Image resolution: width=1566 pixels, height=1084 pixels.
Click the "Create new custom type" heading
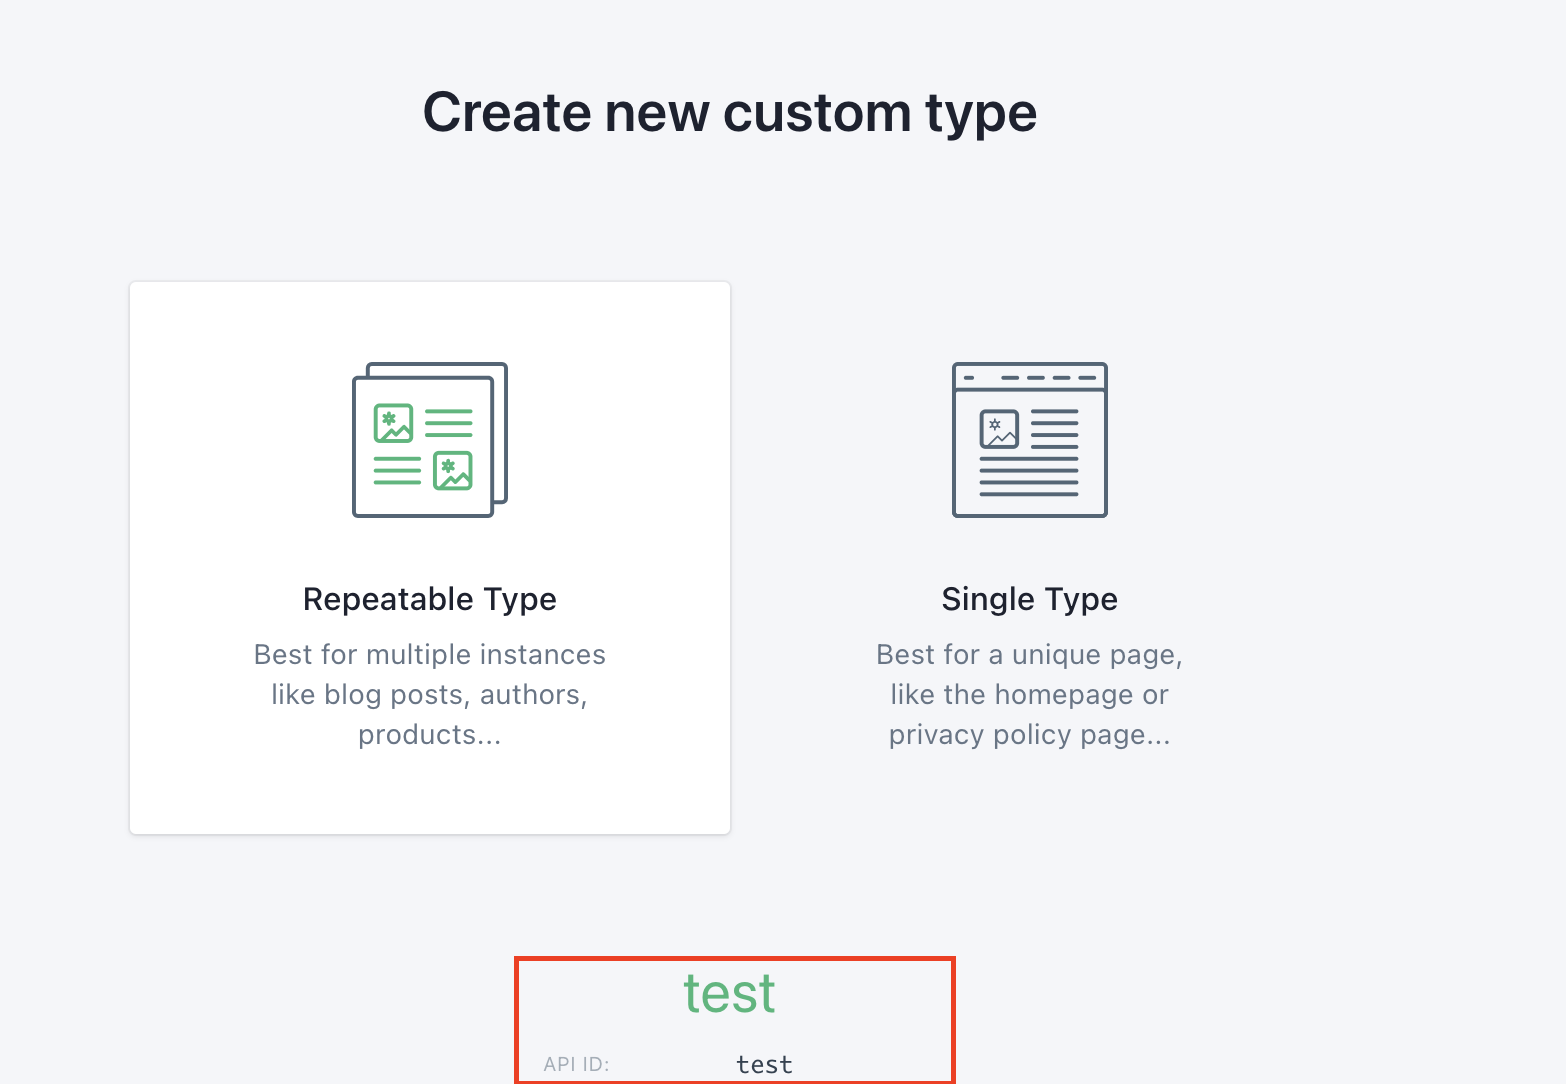730,112
